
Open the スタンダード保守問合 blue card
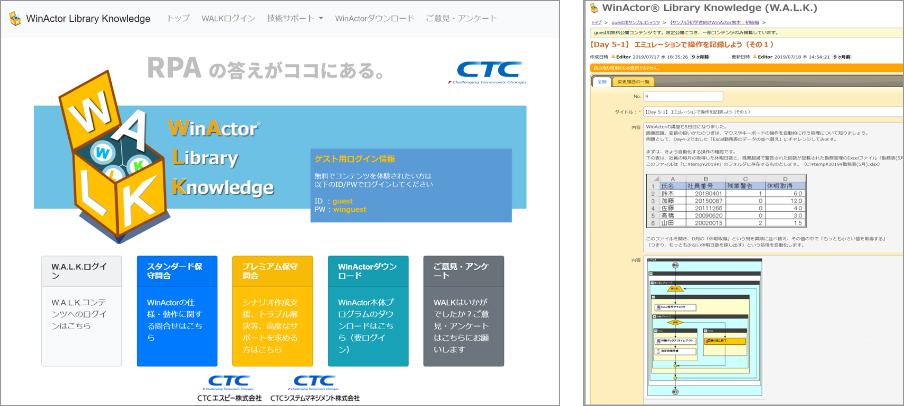[x=176, y=310]
